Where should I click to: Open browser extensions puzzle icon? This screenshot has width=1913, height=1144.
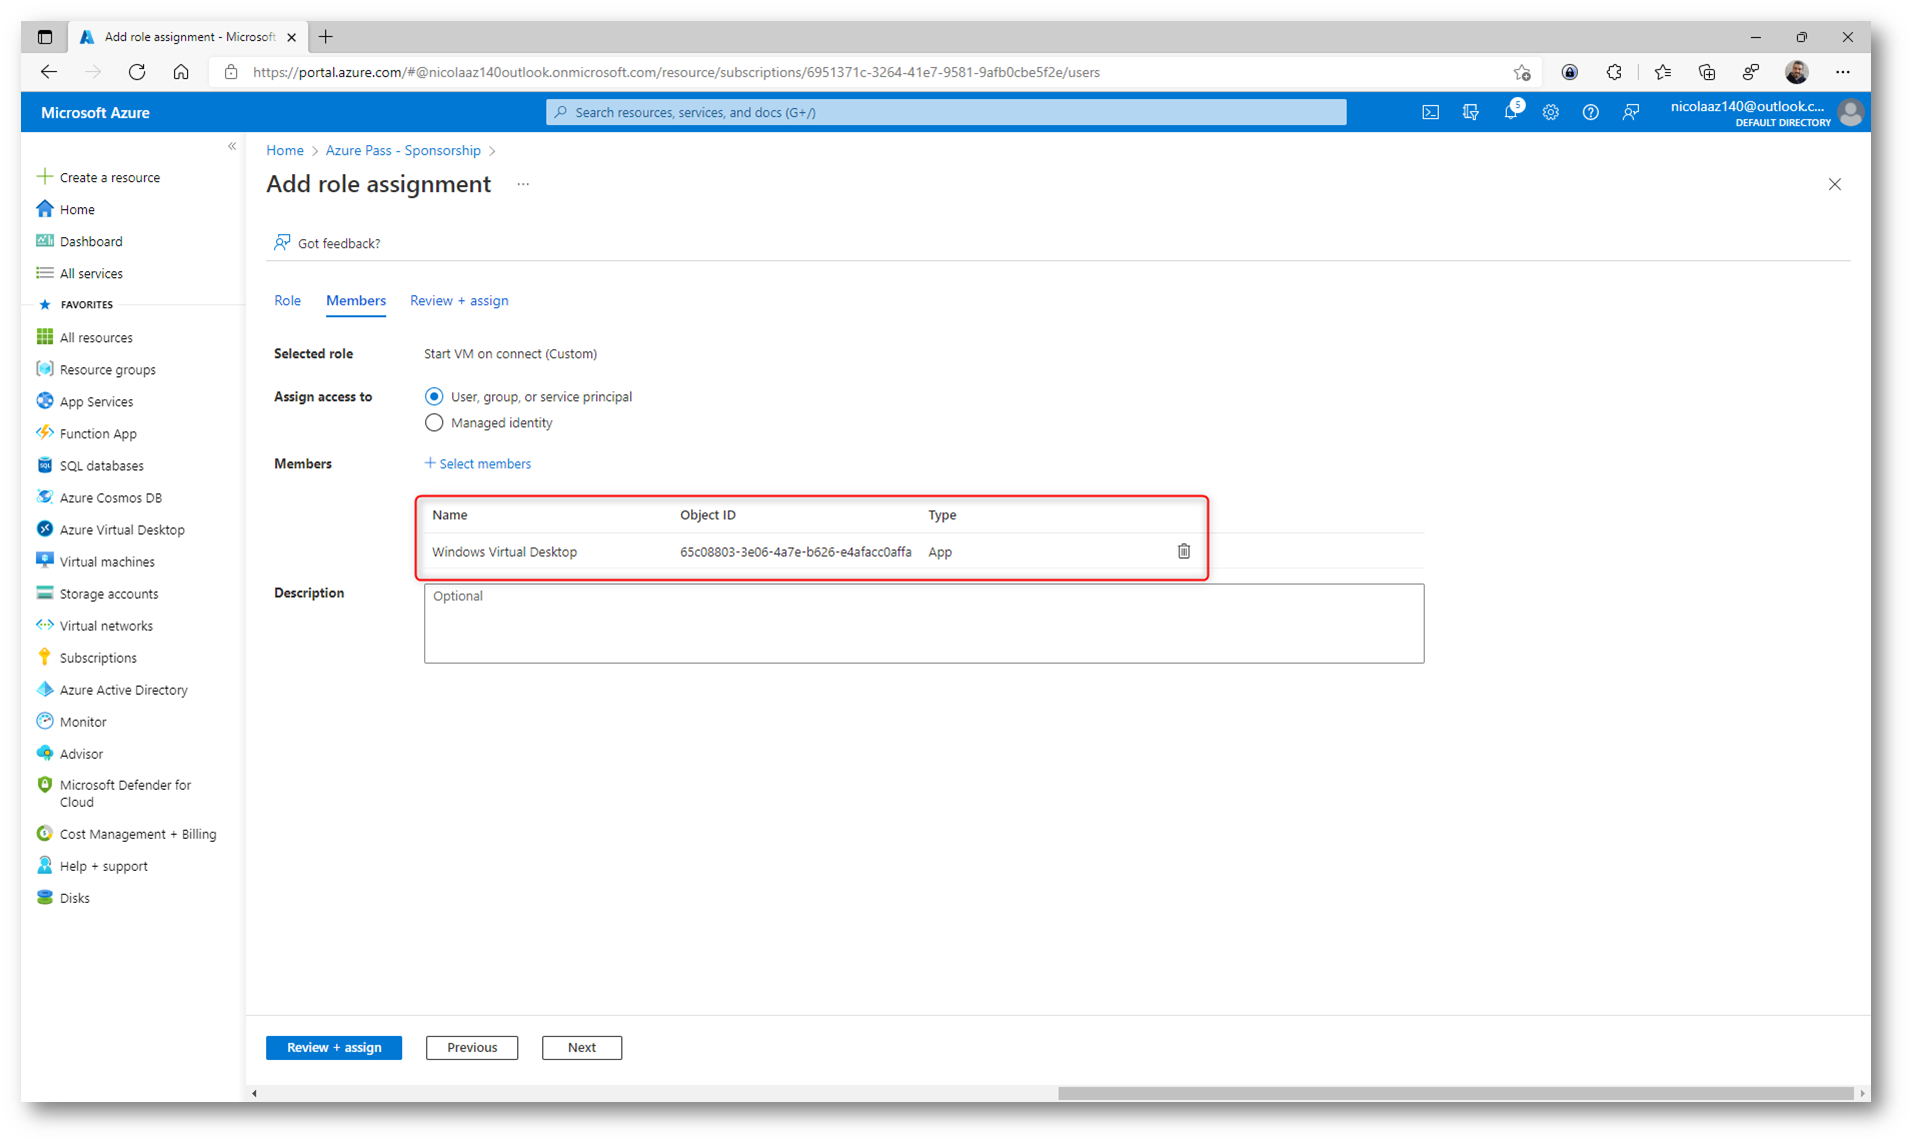[x=1614, y=72]
